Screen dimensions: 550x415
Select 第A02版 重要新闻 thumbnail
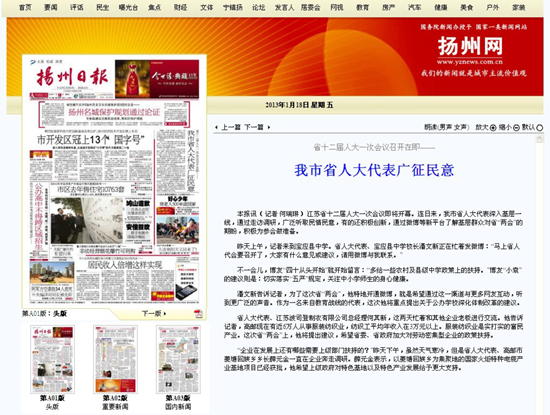[x=115, y=359]
